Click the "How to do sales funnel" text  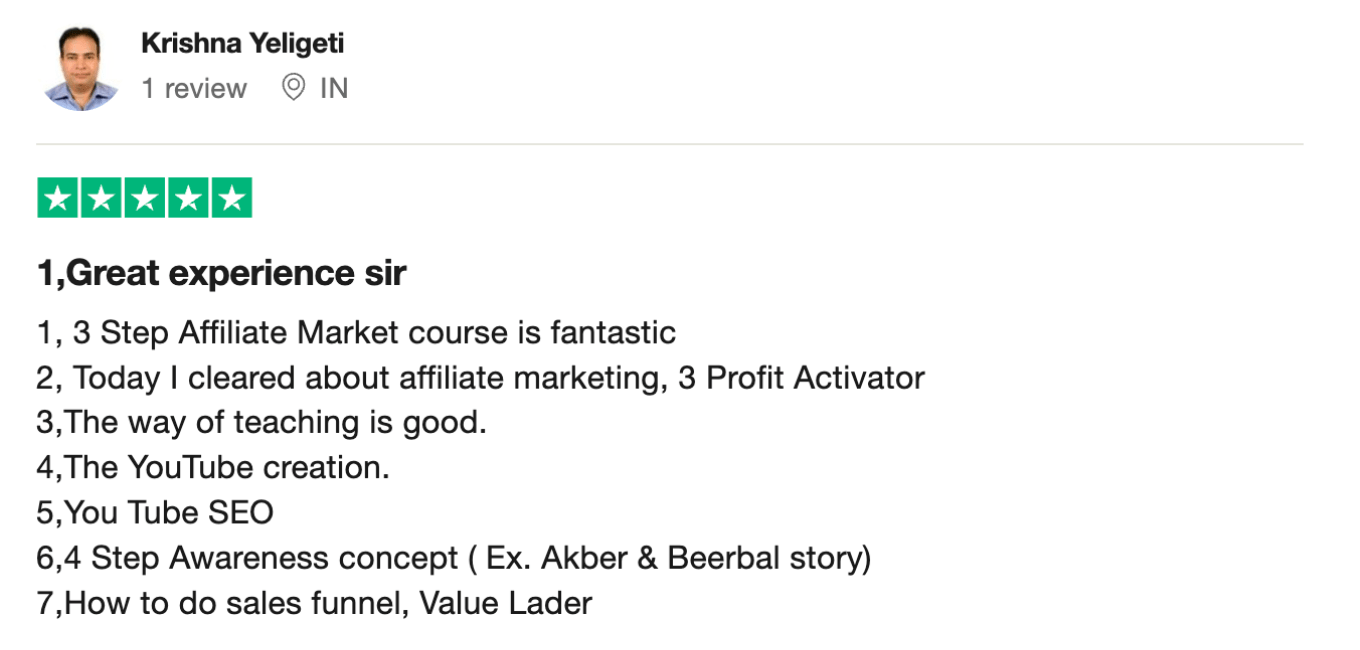tap(232, 603)
